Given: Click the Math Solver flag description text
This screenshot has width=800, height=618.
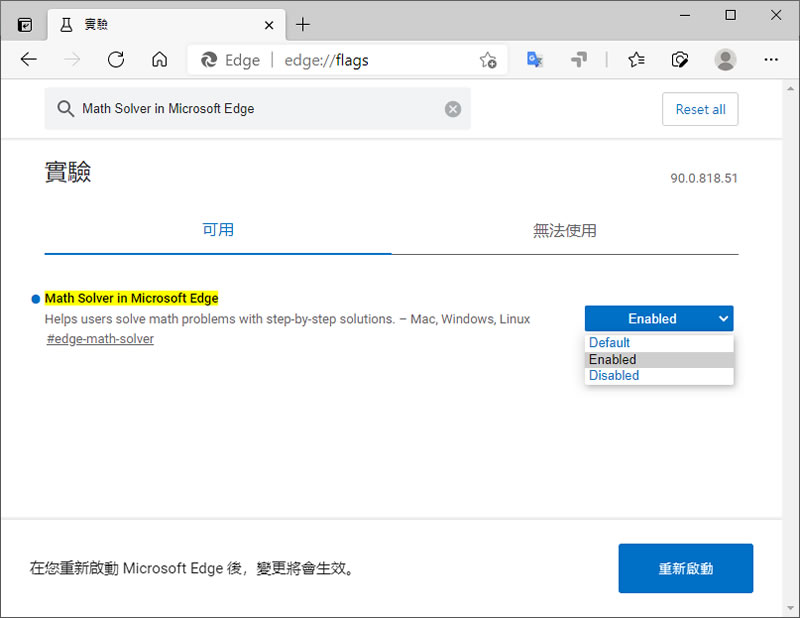Looking at the screenshot, I should coord(287,319).
